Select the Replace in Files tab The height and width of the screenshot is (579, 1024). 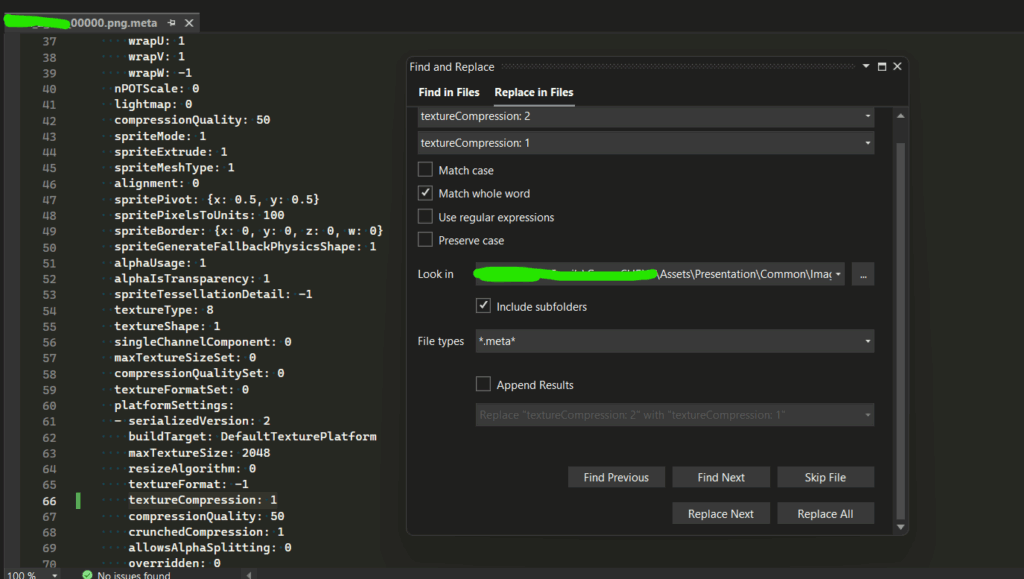tap(534, 93)
